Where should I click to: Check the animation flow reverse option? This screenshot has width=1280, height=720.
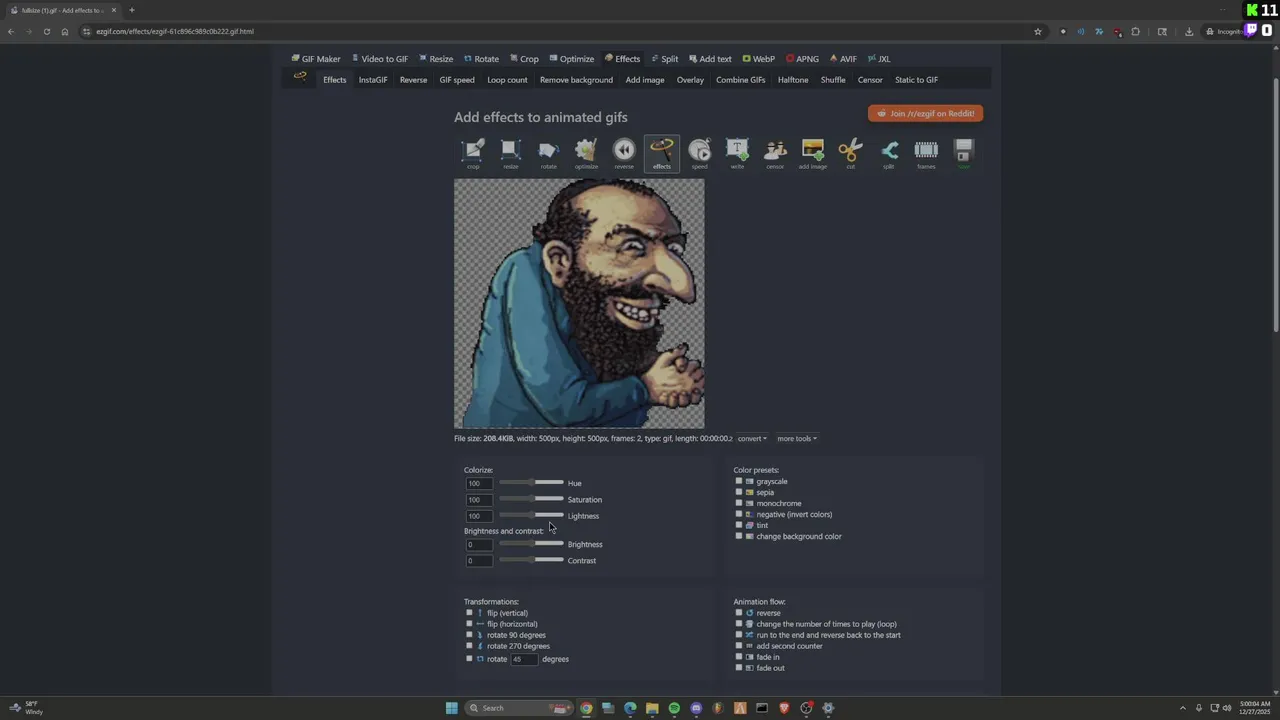tap(739, 613)
